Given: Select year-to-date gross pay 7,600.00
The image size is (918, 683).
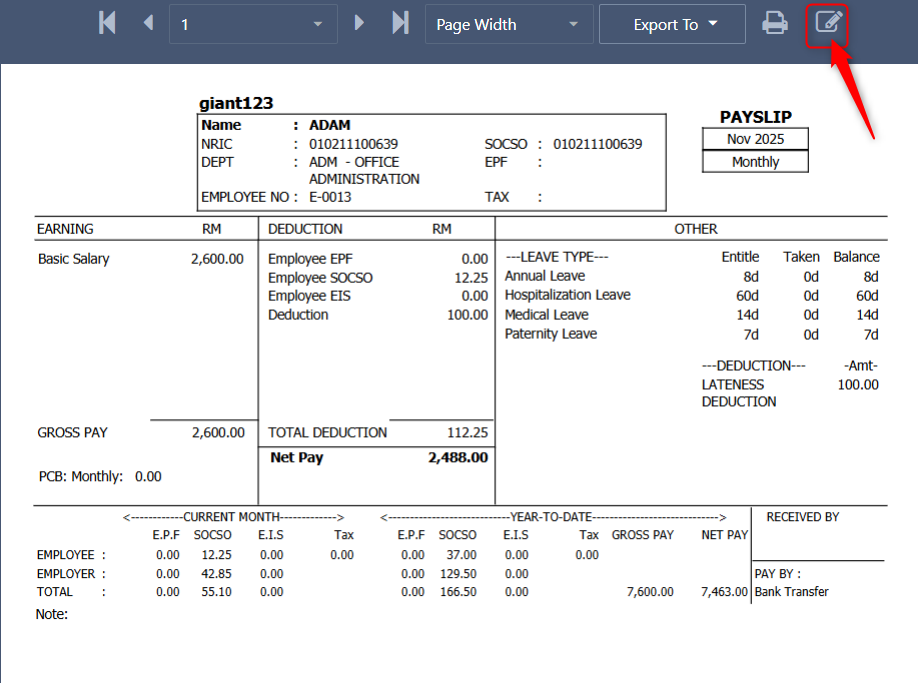Looking at the screenshot, I should pyautogui.click(x=650, y=592).
